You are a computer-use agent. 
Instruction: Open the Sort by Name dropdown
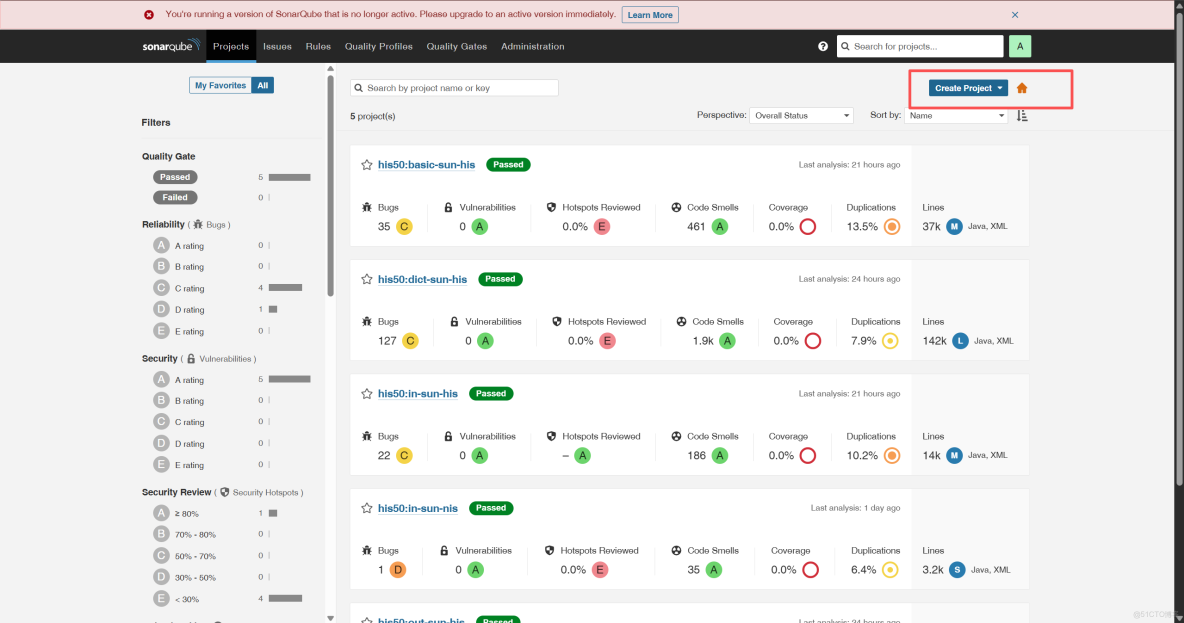click(956, 115)
